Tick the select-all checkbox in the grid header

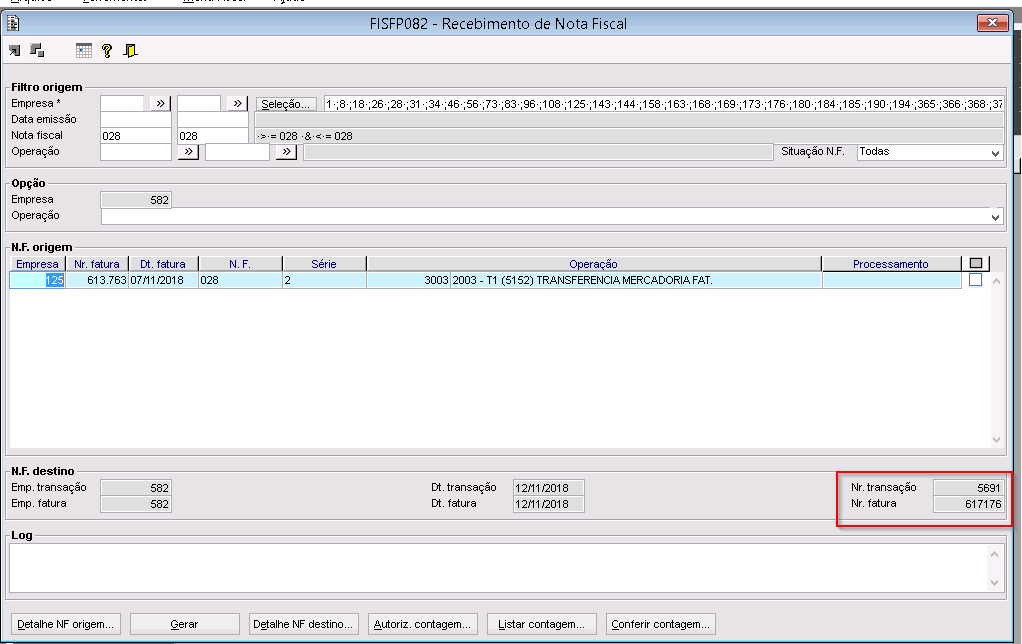coord(976,263)
